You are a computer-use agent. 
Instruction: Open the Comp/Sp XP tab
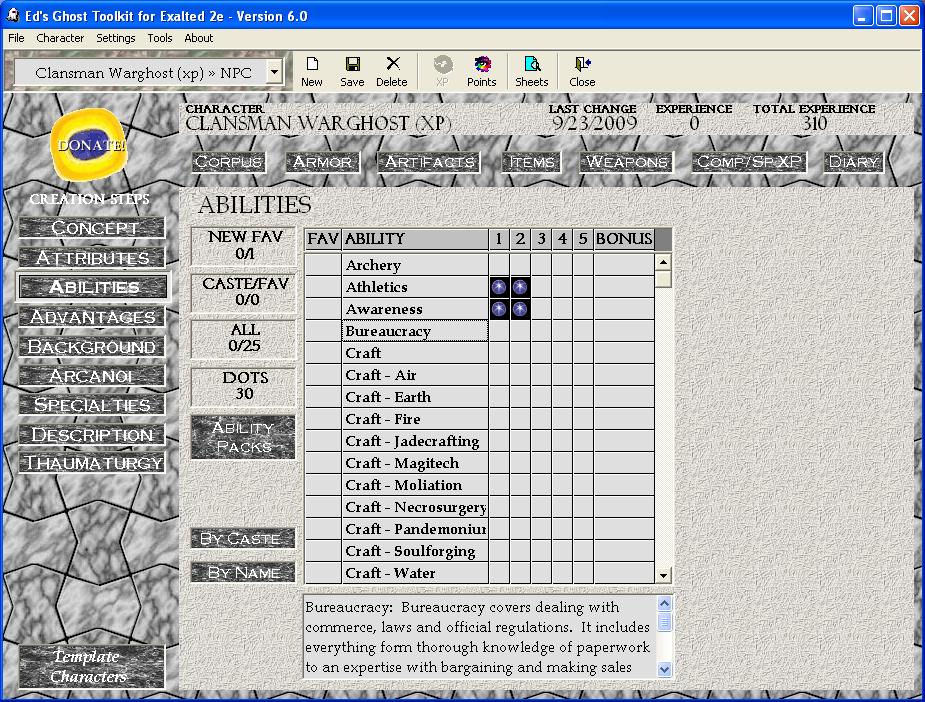click(749, 162)
